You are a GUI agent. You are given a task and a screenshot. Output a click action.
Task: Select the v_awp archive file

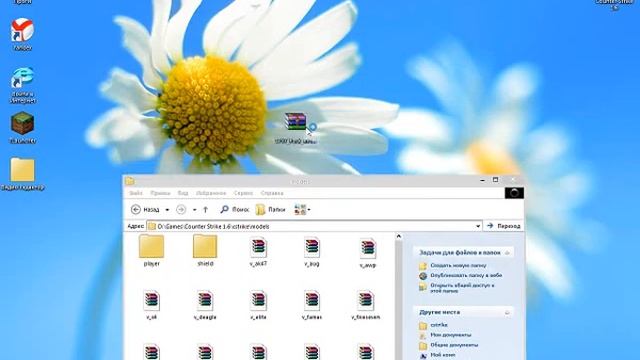pos(368,252)
